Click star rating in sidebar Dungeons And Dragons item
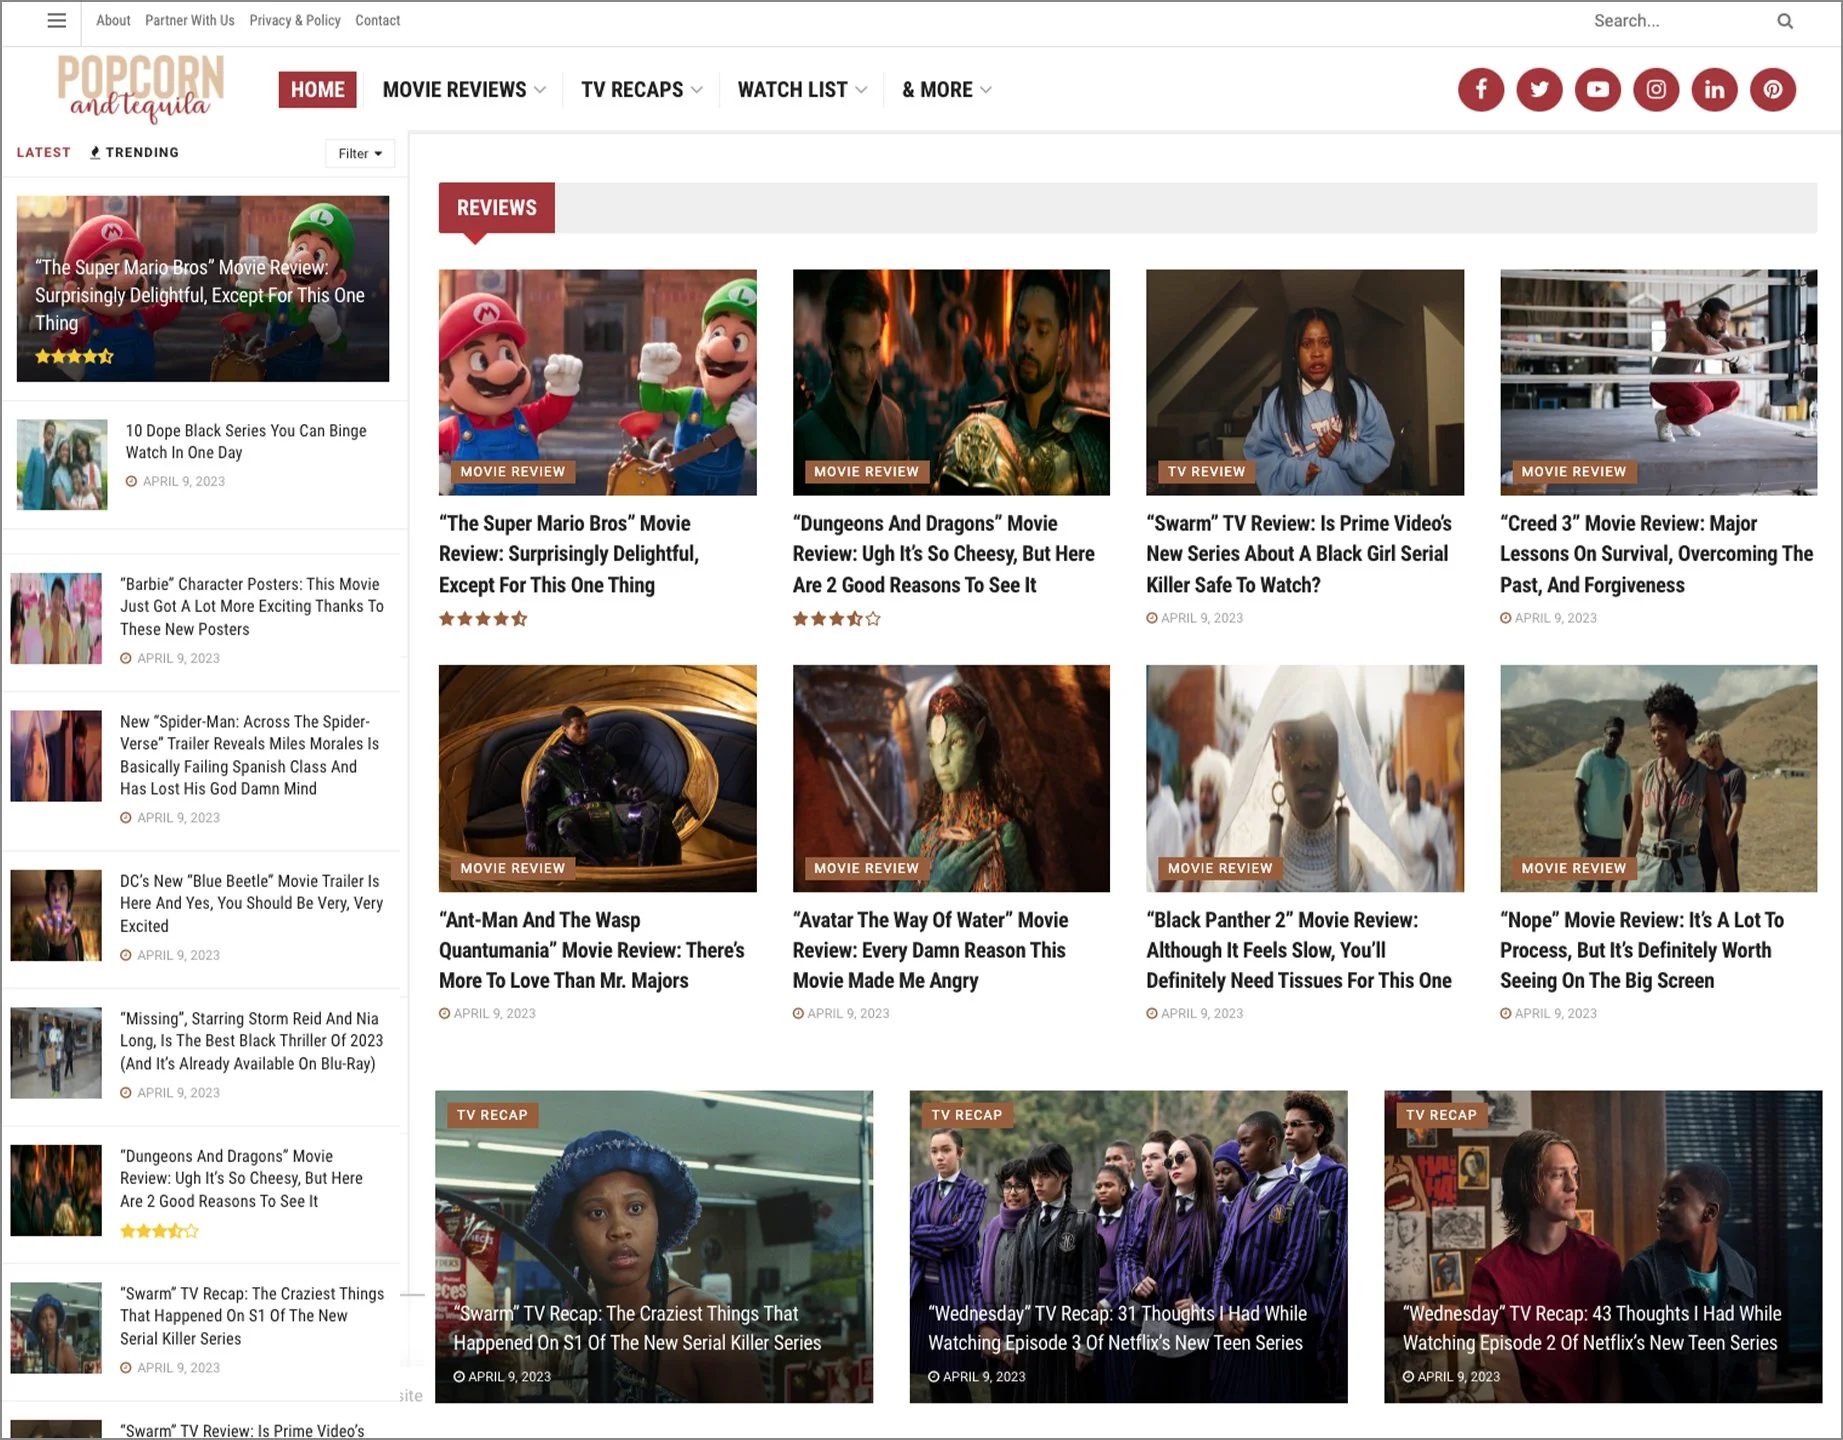1843x1440 pixels. click(159, 1231)
